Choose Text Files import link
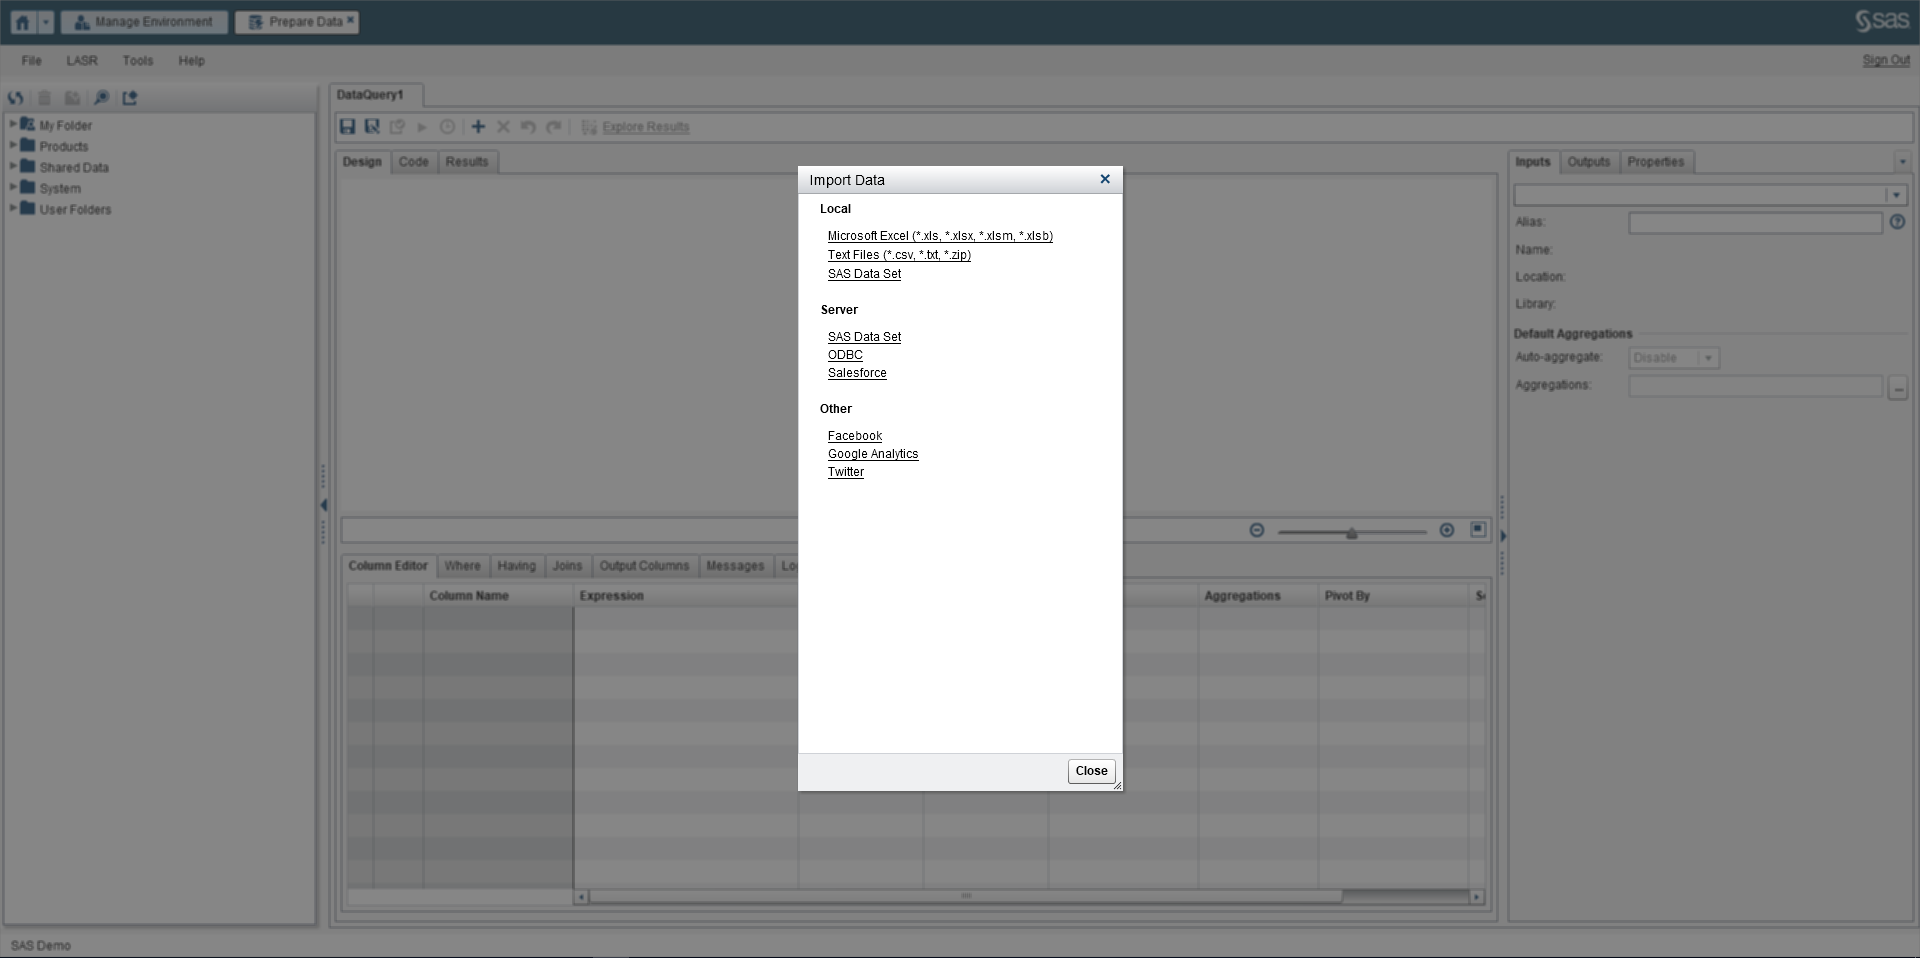 898,255
